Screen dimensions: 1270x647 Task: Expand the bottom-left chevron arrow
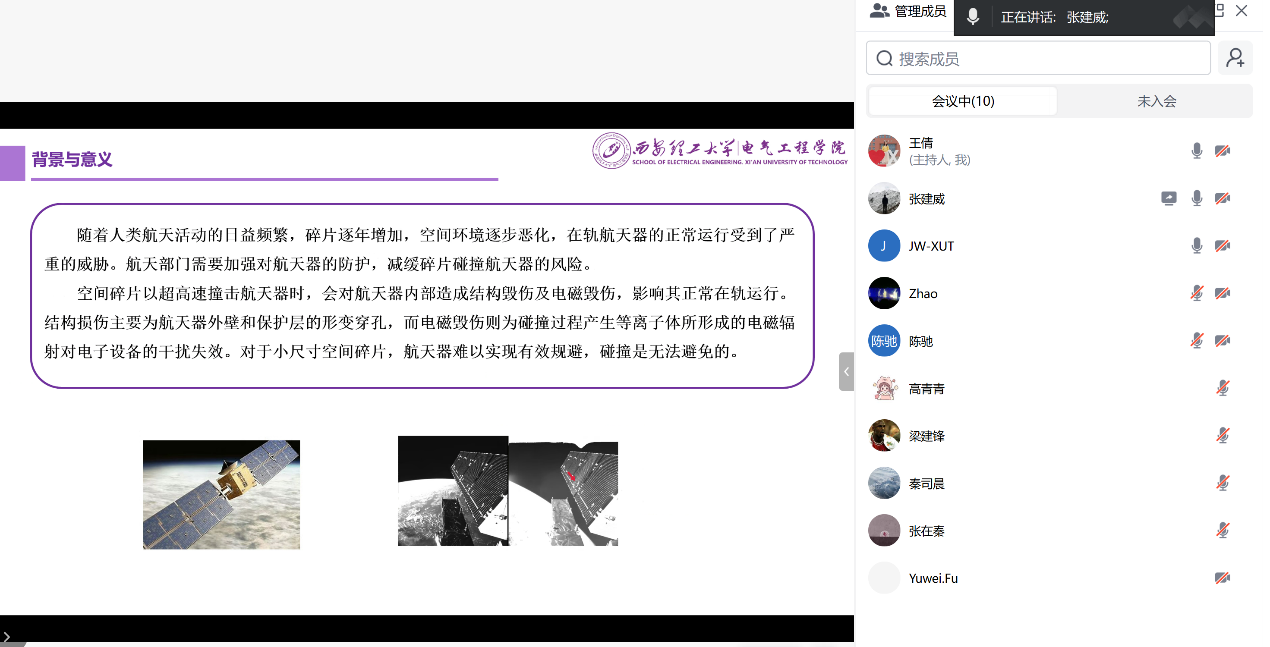point(7,637)
